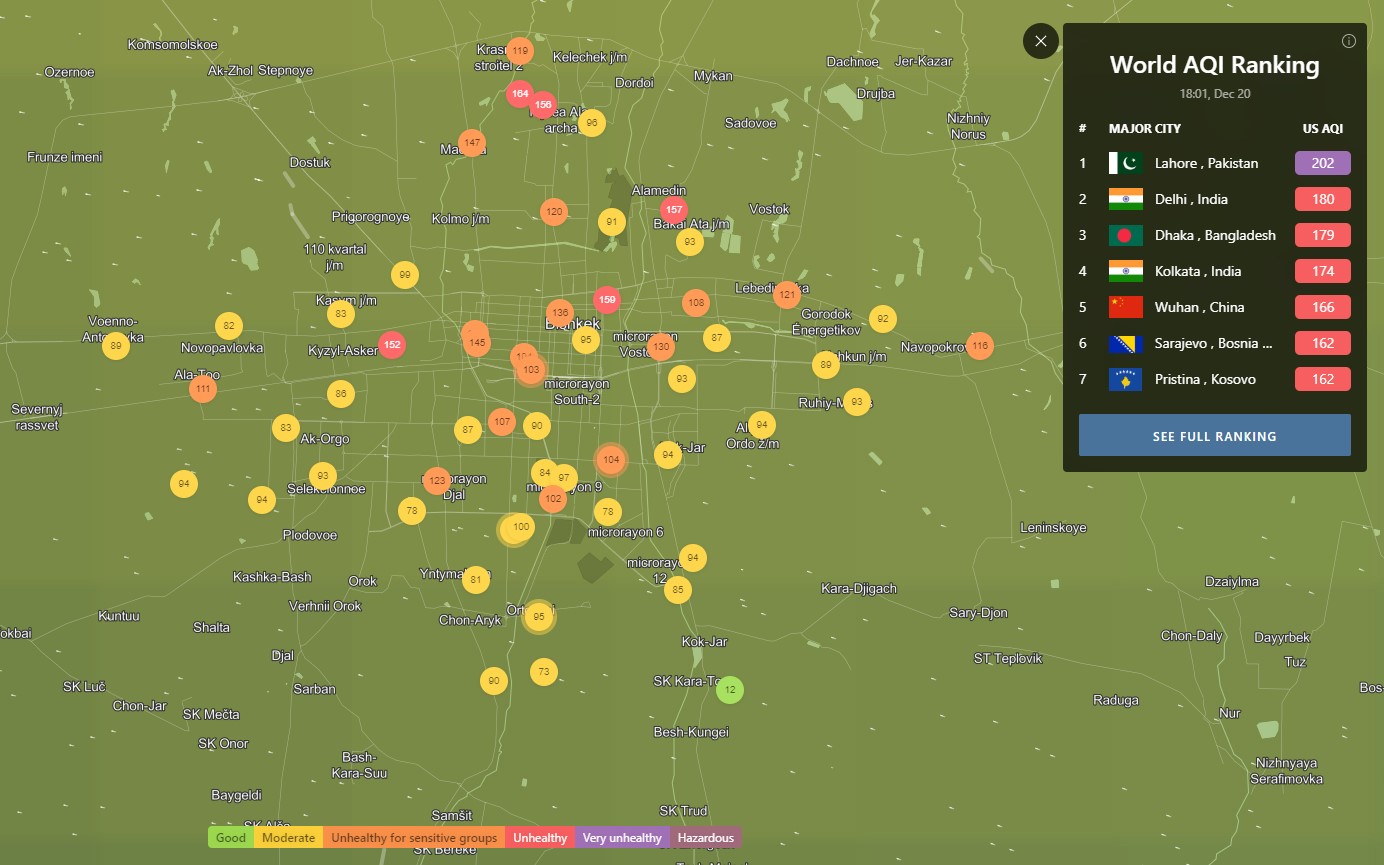Image resolution: width=1384 pixels, height=865 pixels.
Task: Click the info icon in ranking panel
Action: [x=1348, y=41]
